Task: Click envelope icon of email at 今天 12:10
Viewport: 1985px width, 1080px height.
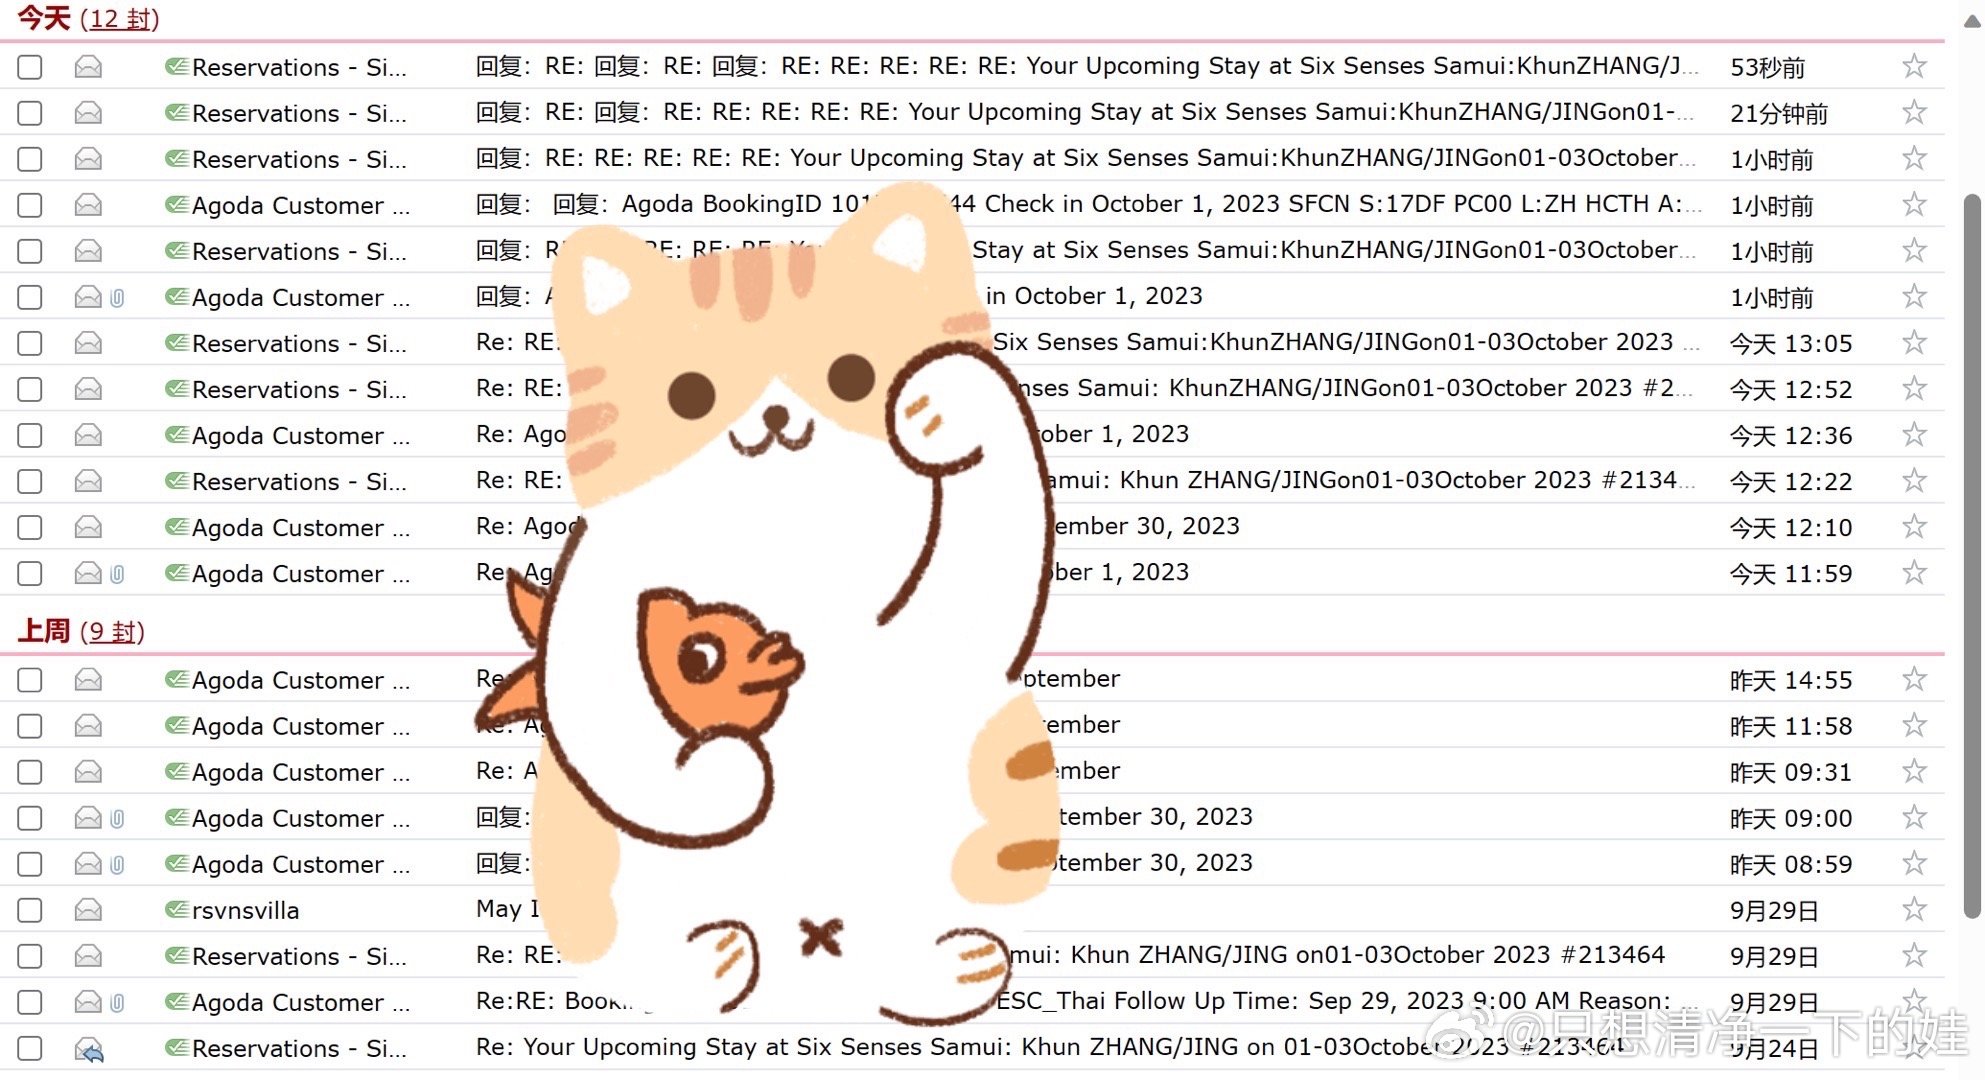Action: pos(88,527)
